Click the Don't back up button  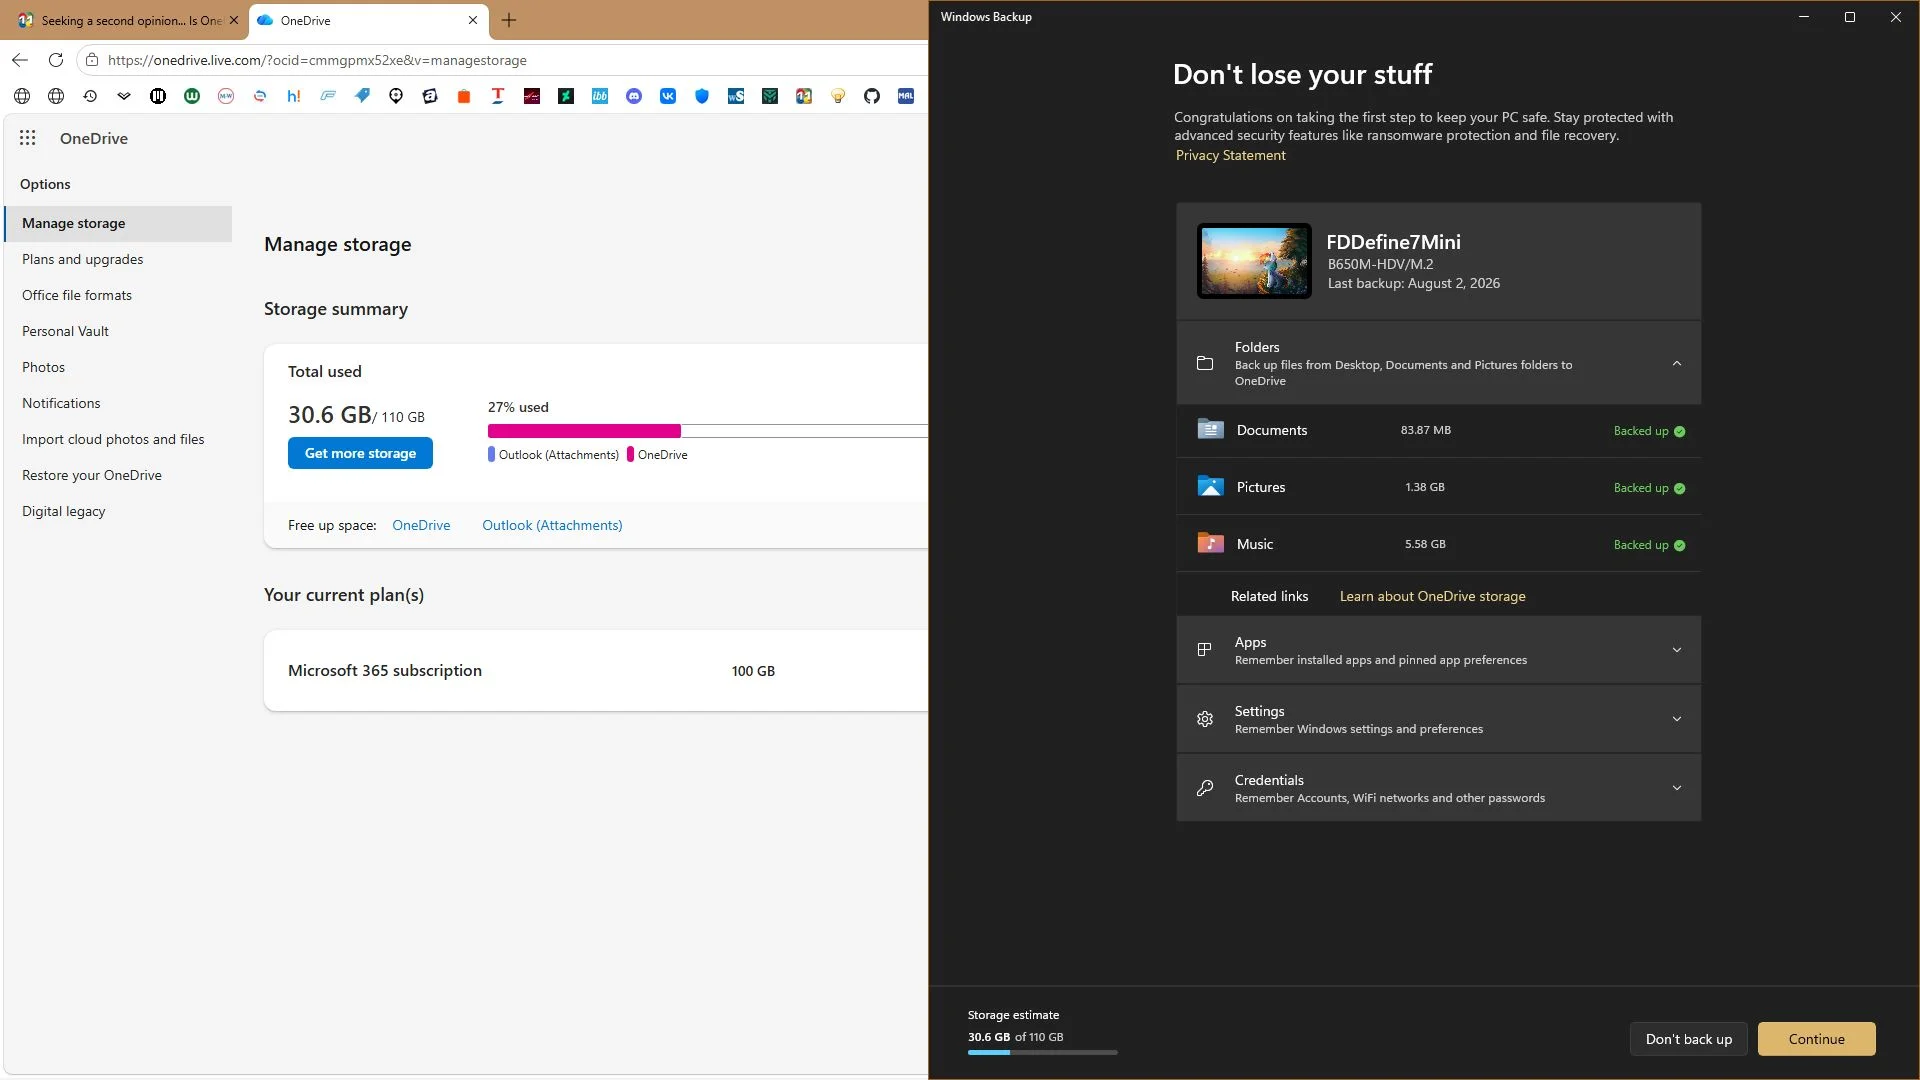click(1689, 1039)
